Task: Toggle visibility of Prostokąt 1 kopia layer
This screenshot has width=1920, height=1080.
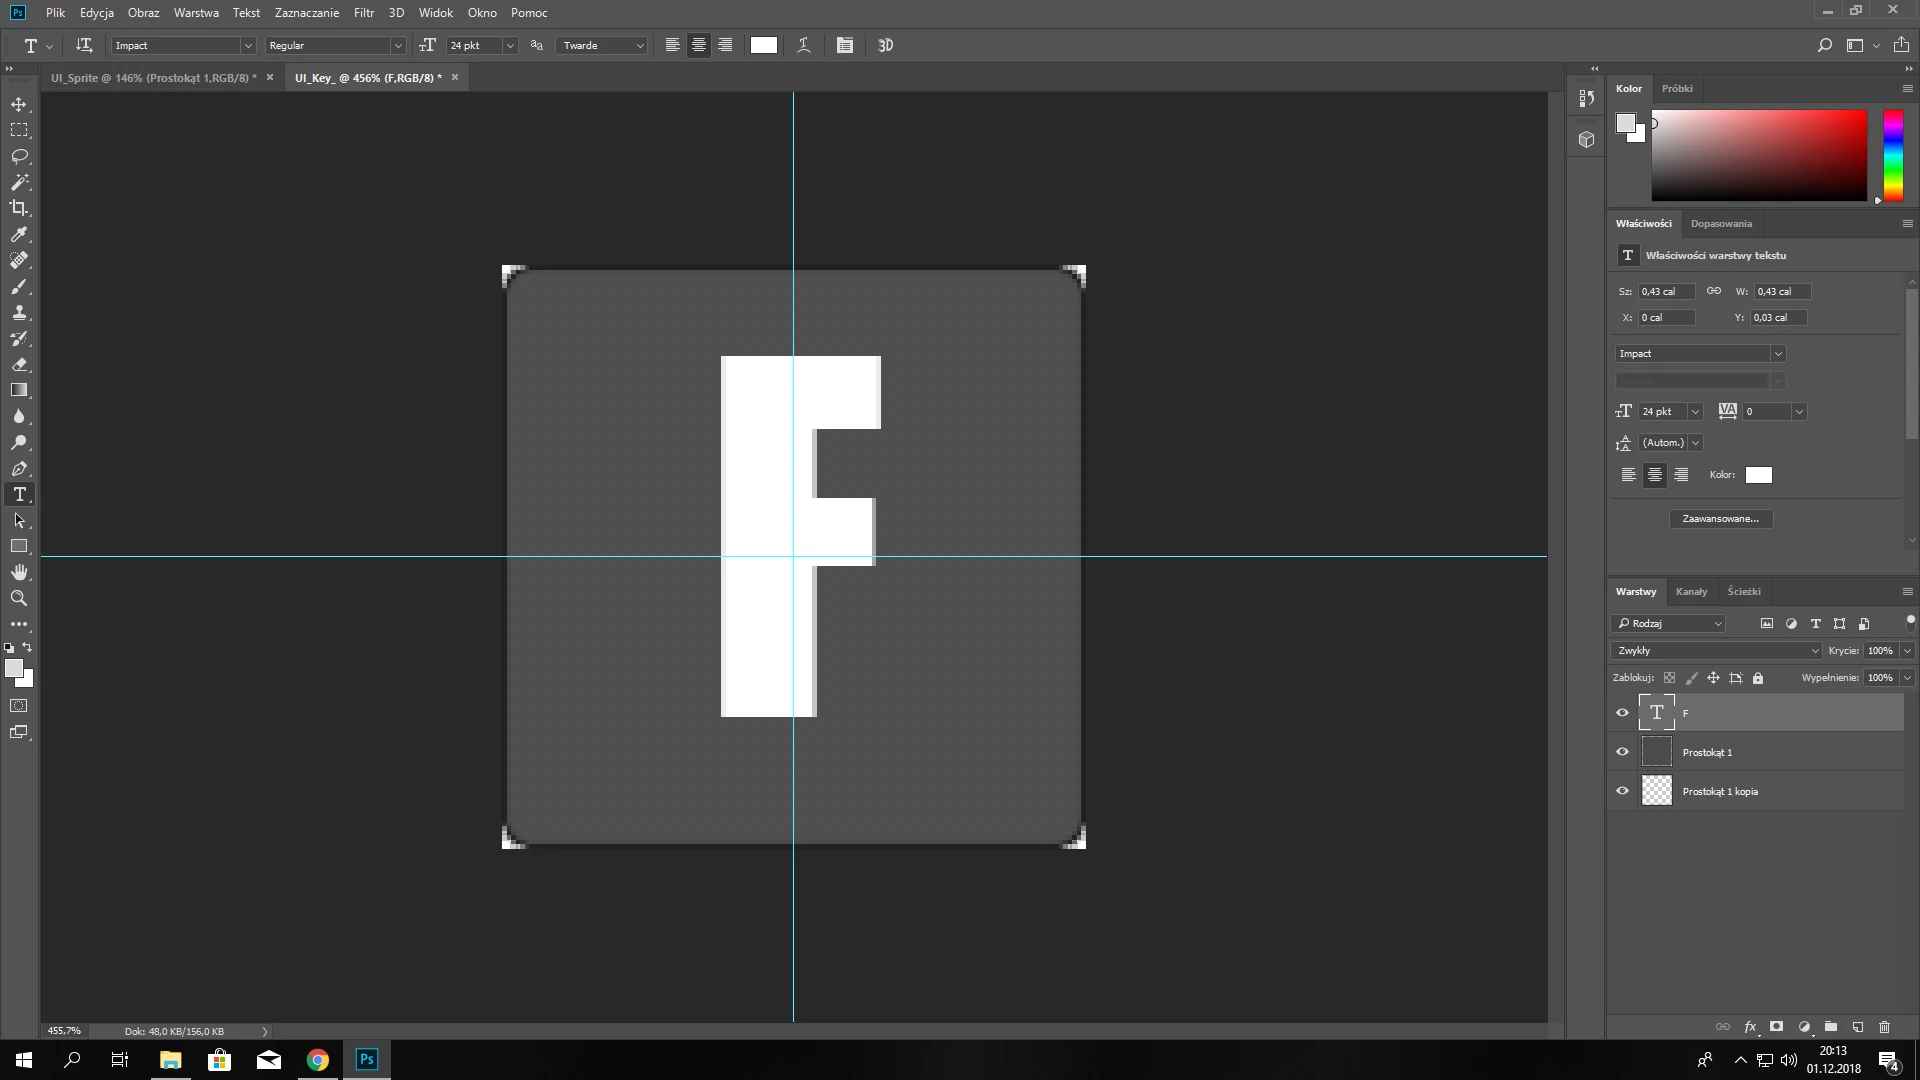Action: click(1622, 791)
